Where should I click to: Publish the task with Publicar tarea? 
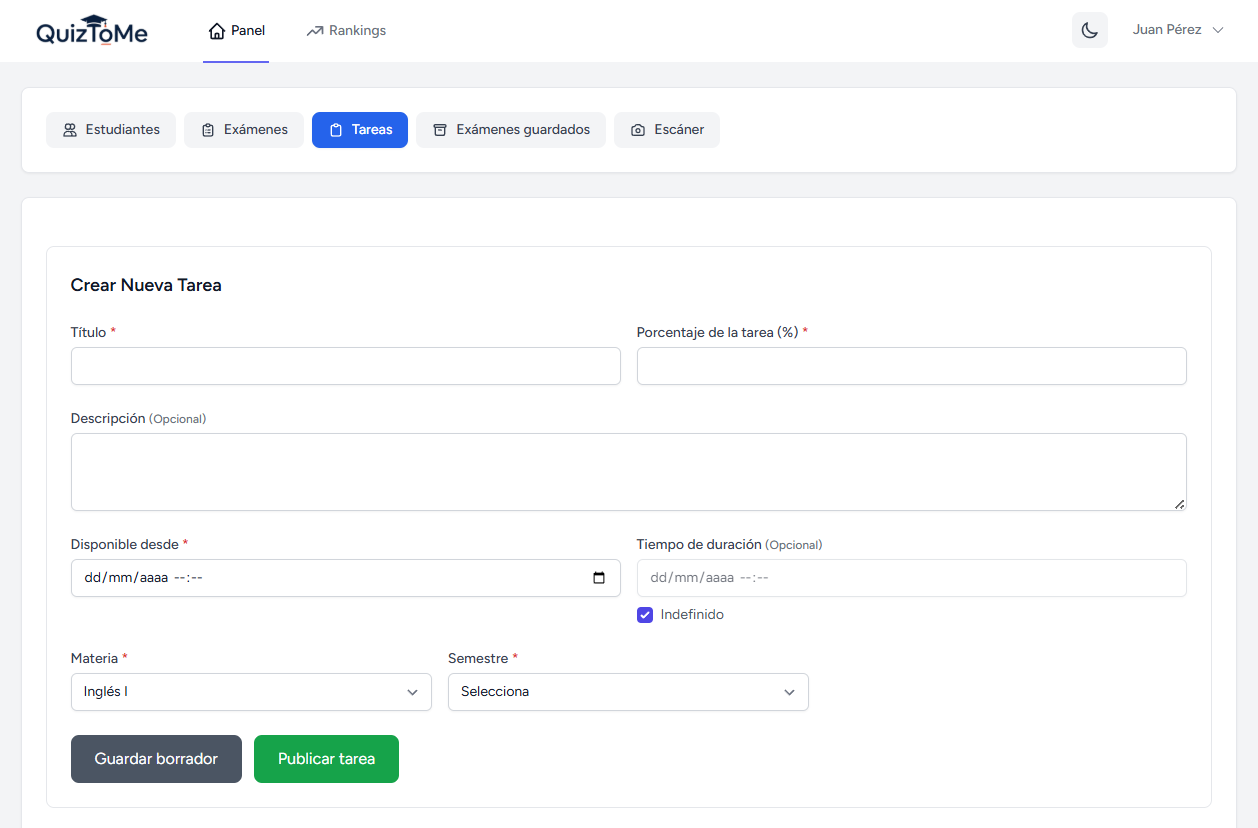(326, 759)
